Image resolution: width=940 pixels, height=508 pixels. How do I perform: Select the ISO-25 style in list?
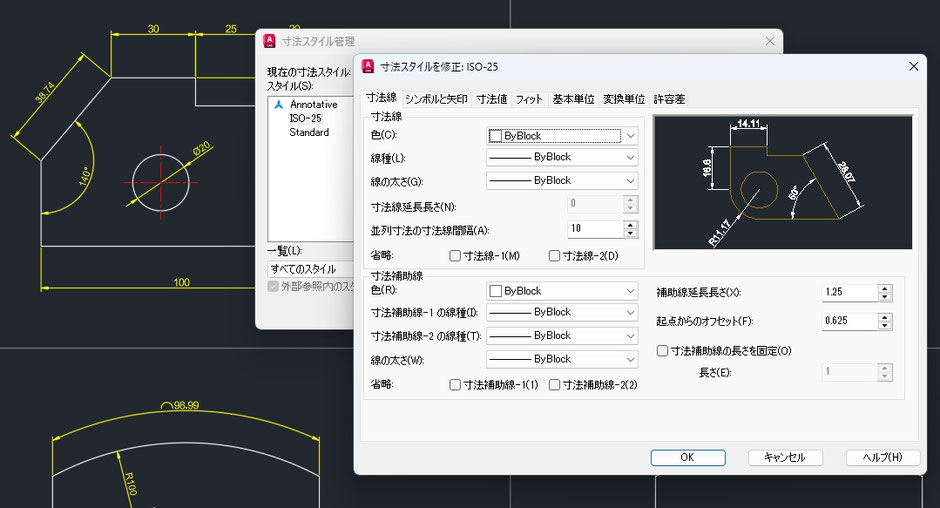click(305, 118)
